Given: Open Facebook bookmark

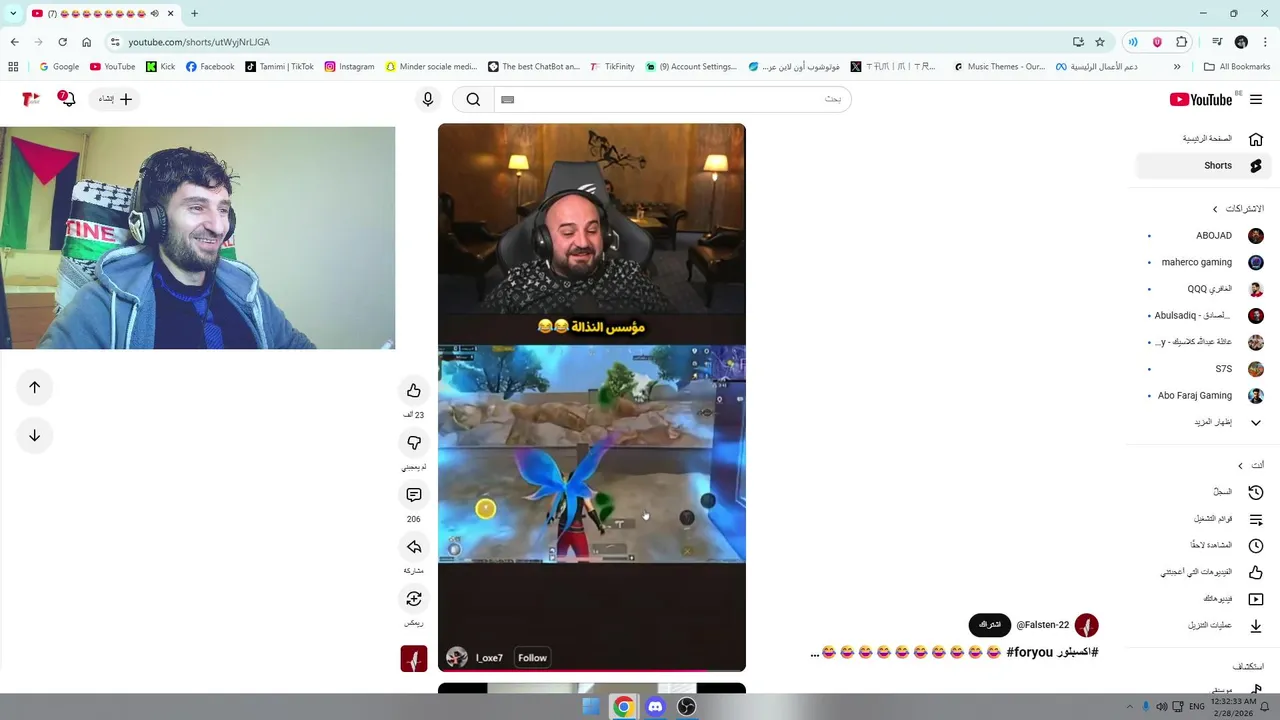Looking at the screenshot, I should (210, 67).
